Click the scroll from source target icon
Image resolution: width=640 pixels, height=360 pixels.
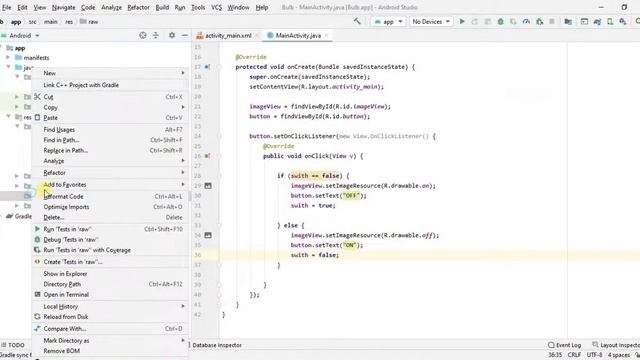coord(142,36)
